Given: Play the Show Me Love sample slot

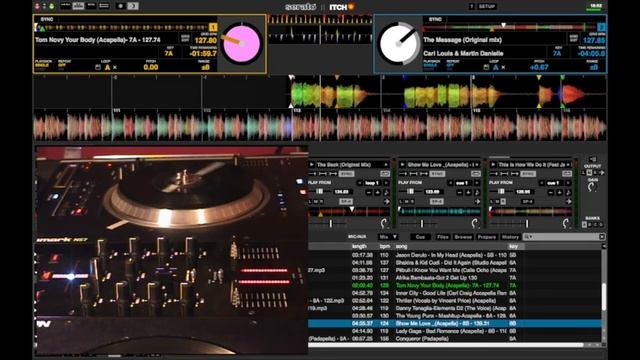Looking at the screenshot, I should click(403, 164).
